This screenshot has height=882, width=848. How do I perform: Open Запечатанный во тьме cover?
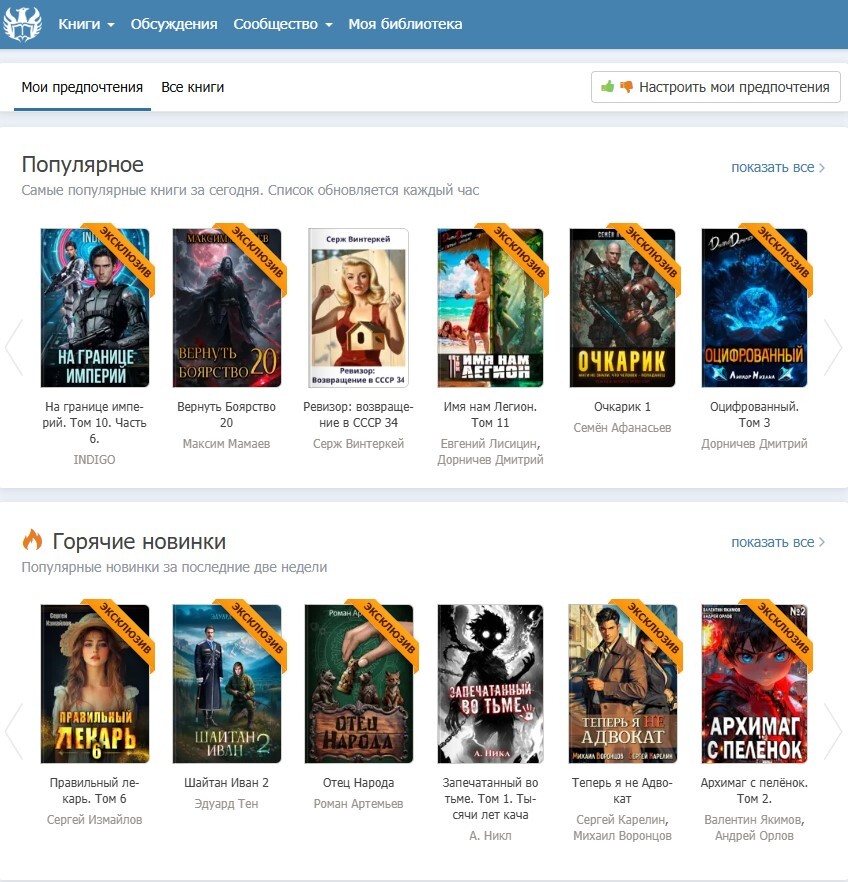pyautogui.click(x=490, y=683)
